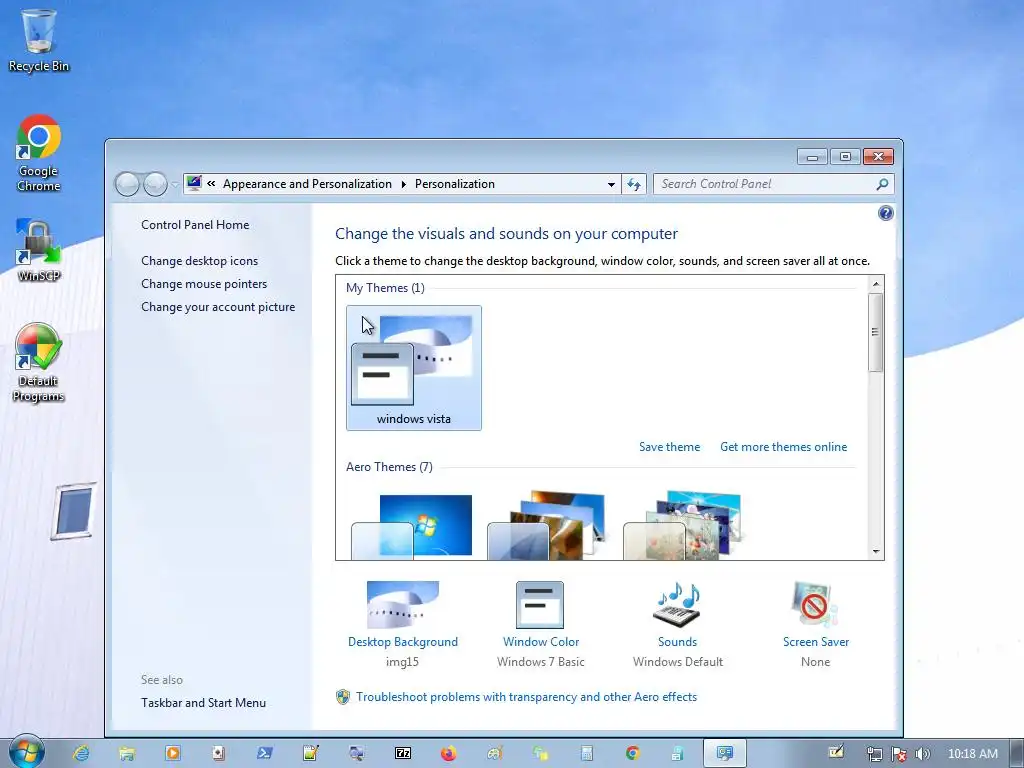Click the Desktop Background icon
This screenshot has width=1024, height=768.
coord(403,604)
